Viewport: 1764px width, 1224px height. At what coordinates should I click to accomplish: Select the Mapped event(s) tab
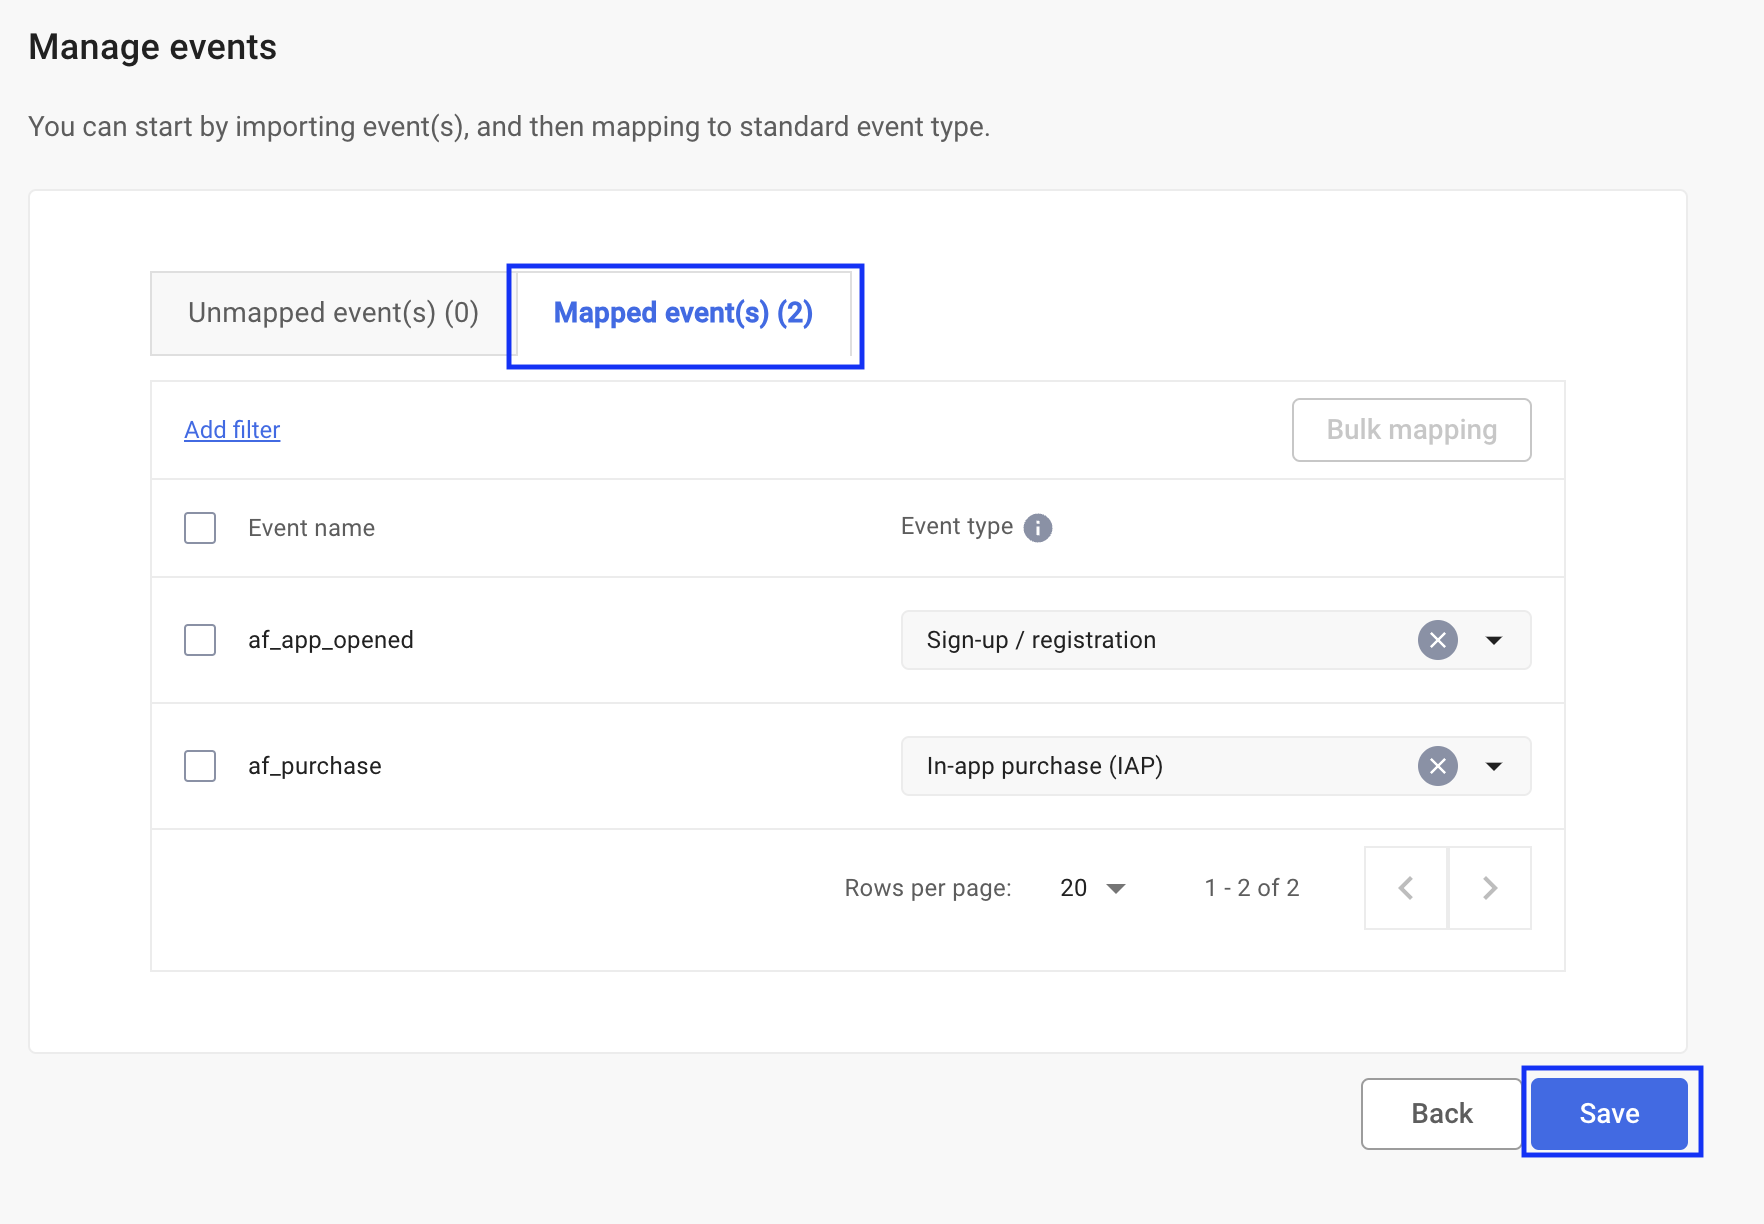(683, 313)
